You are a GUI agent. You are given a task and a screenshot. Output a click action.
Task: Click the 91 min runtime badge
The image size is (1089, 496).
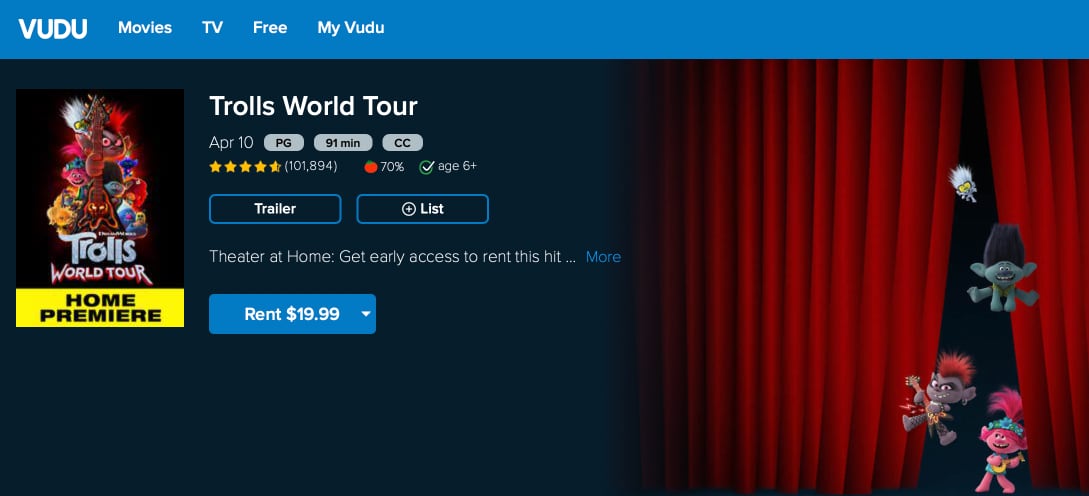pos(343,143)
